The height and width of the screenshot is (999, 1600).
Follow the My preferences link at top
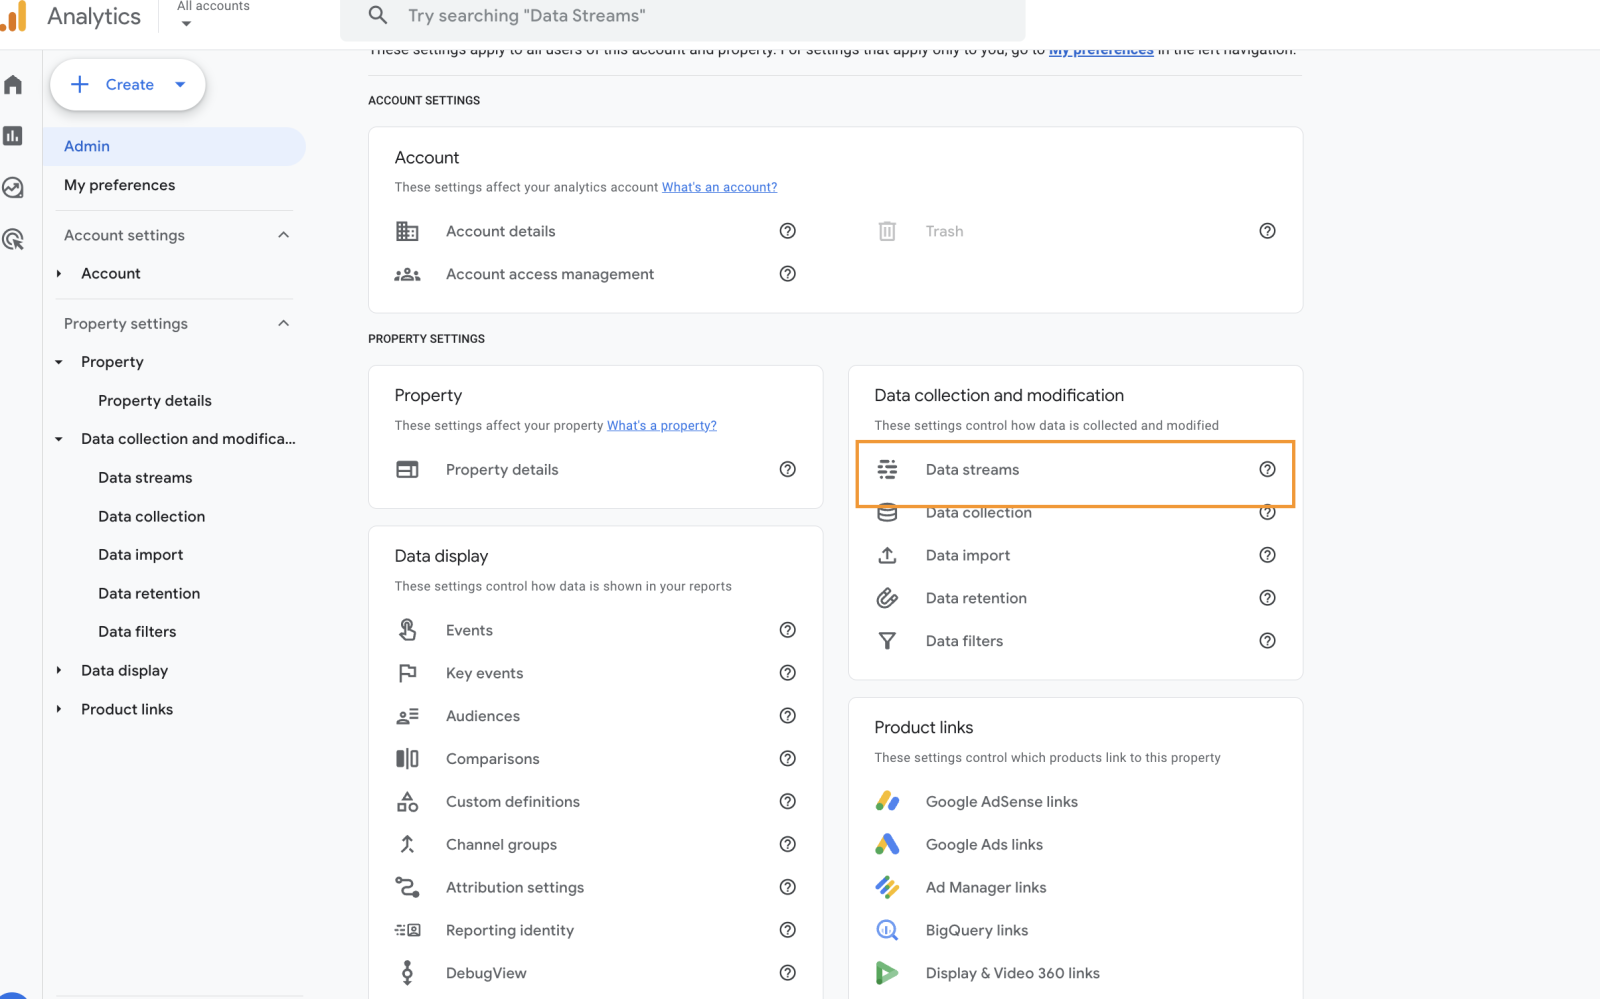pos(1101,51)
